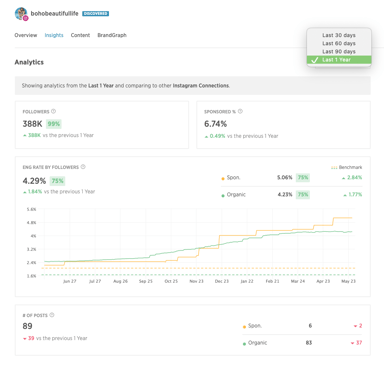The width and height of the screenshot is (384, 366).
Task: Open help icon next to SPONSORED %
Action: click(240, 111)
